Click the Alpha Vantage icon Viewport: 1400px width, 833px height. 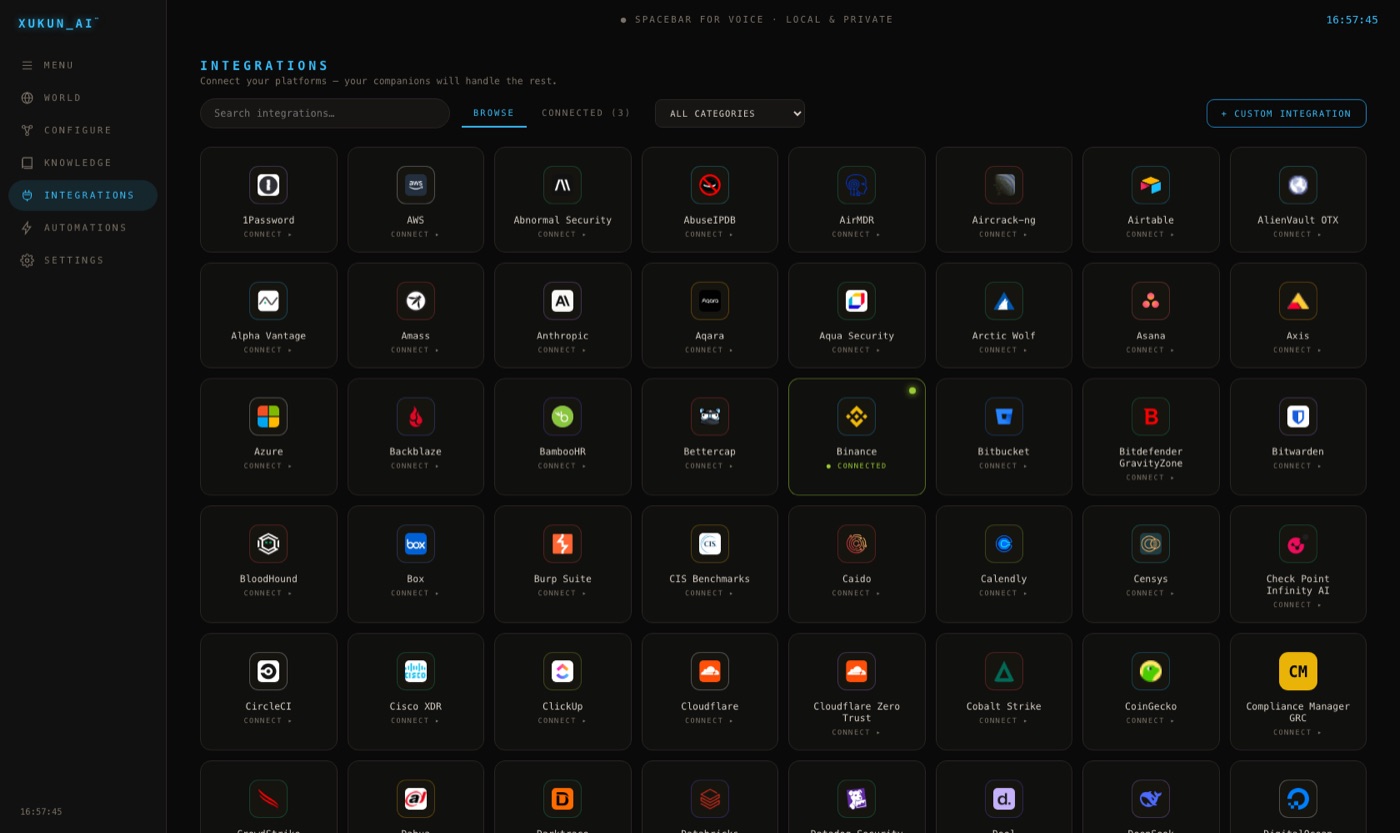tap(268, 301)
